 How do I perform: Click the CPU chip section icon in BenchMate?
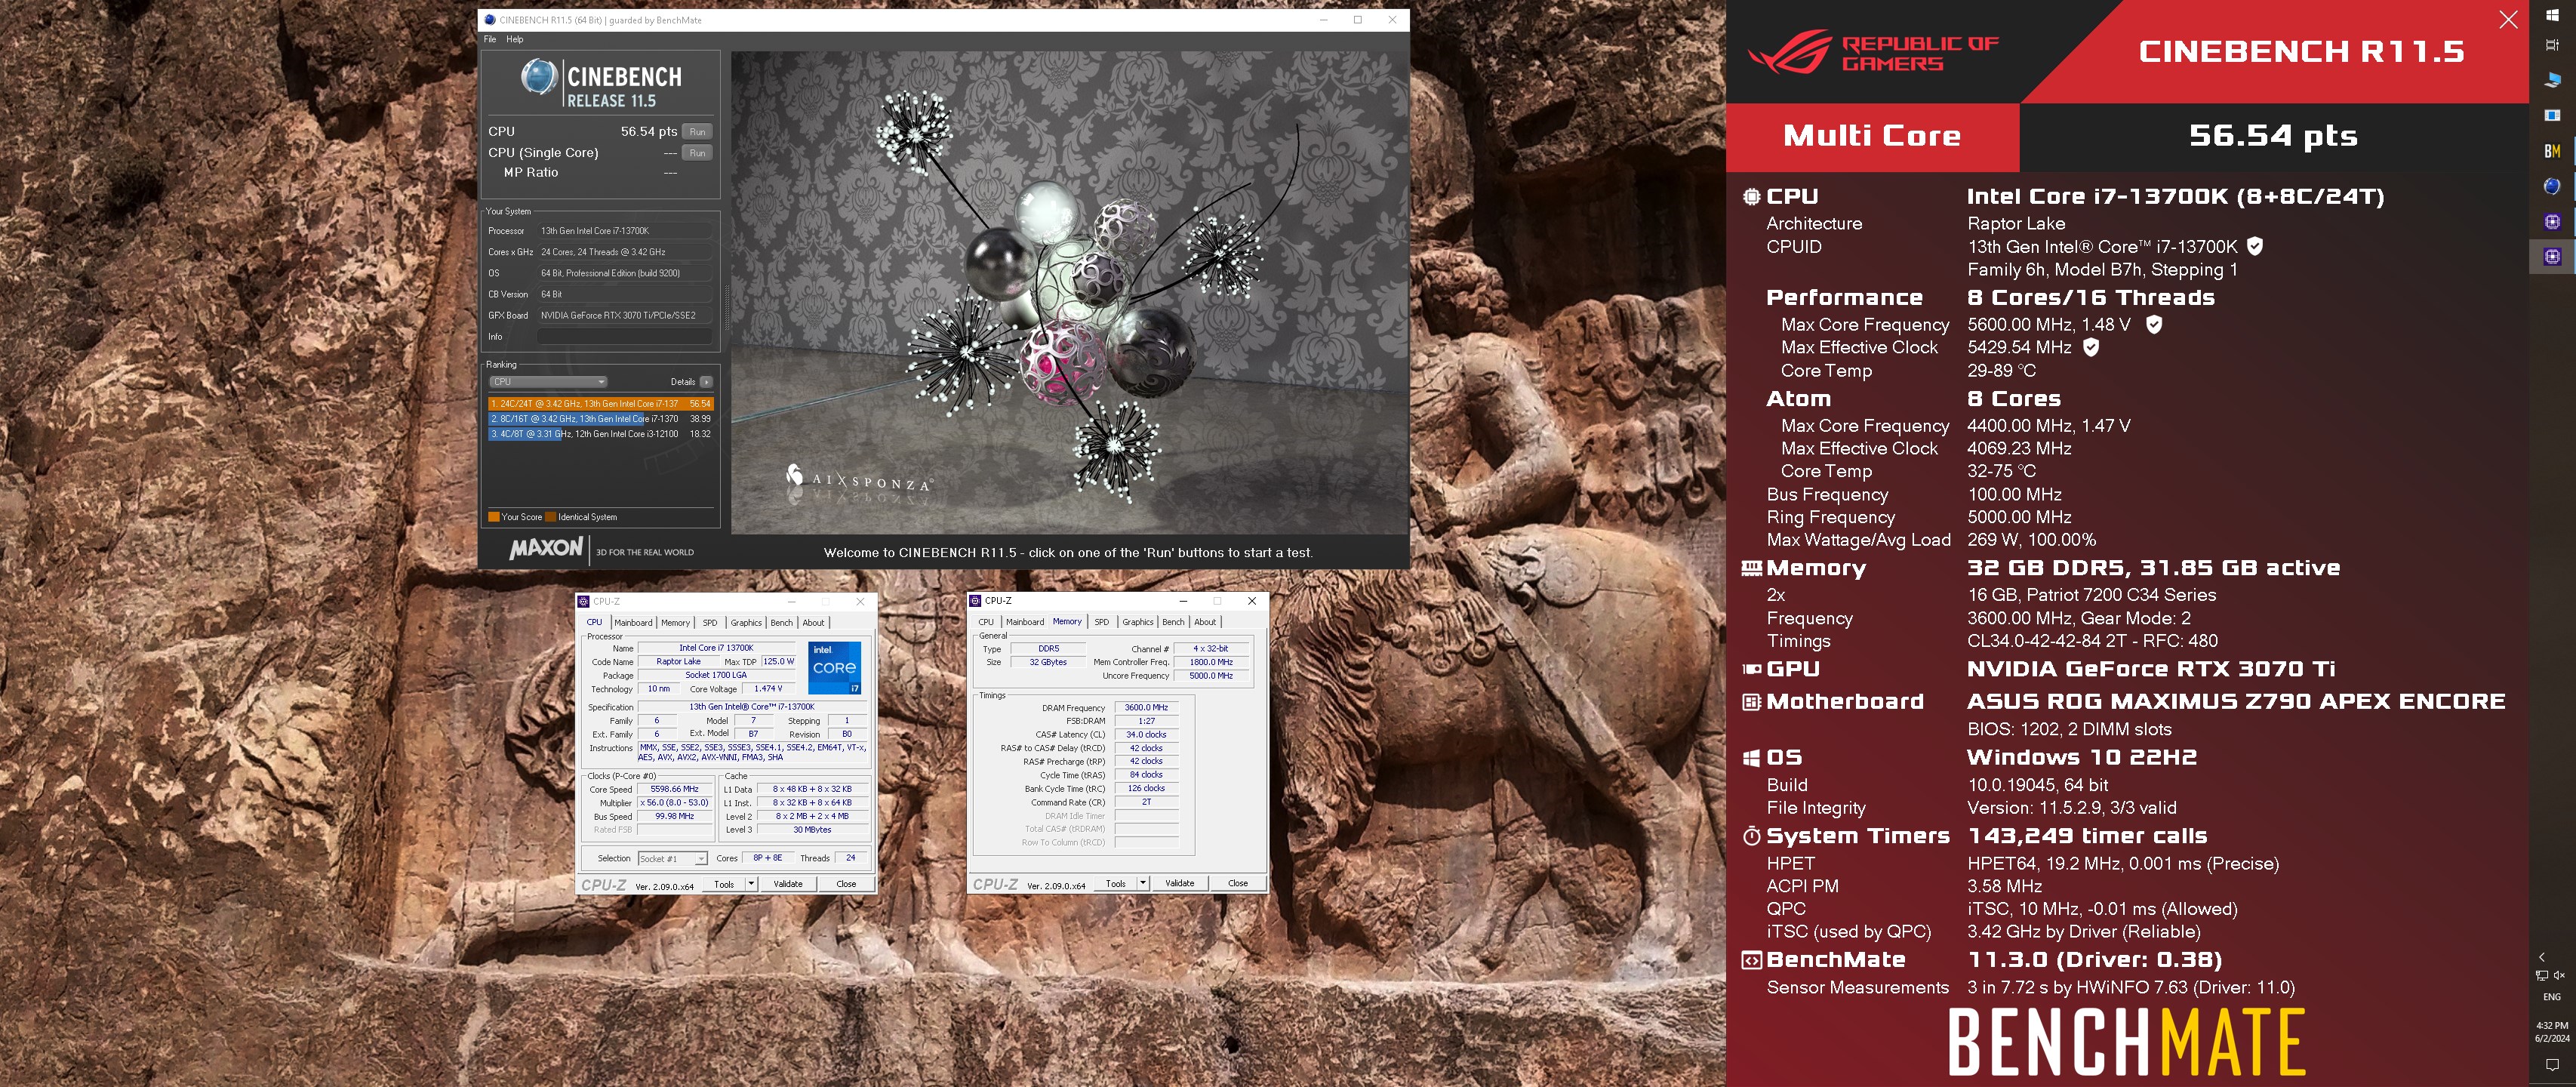pos(1751,197)
